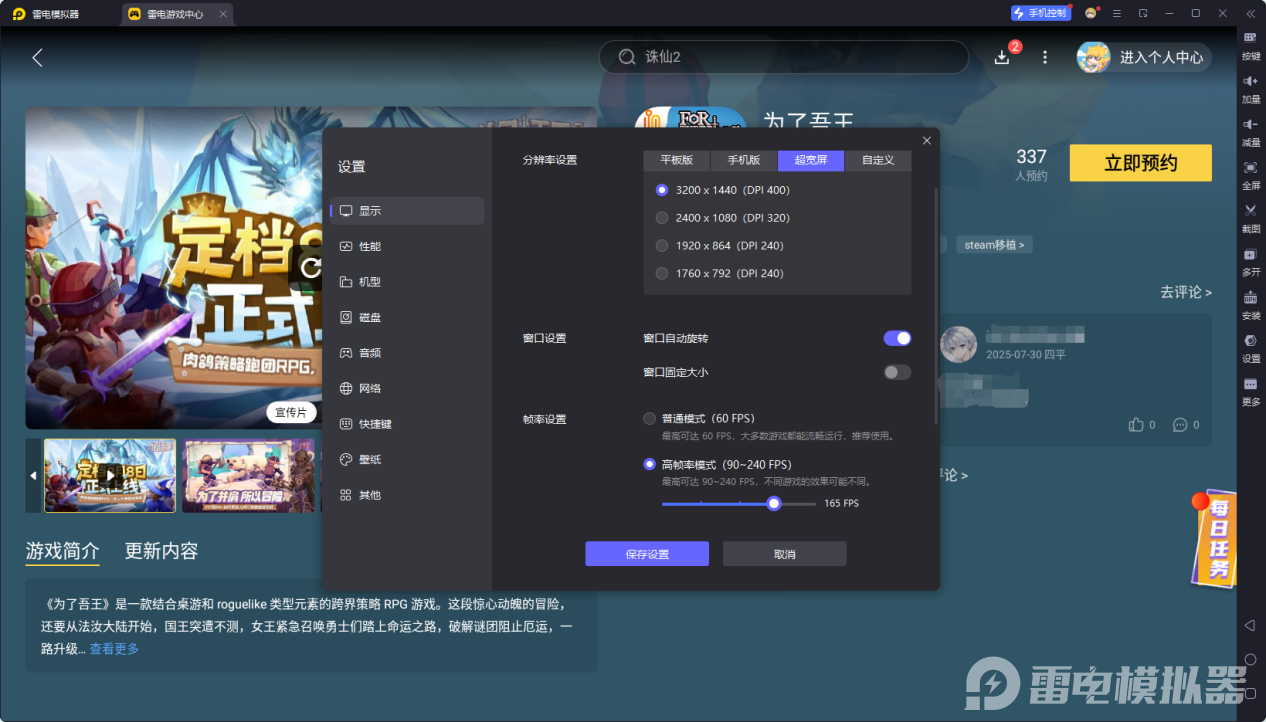Click the 诛仙2 search field
This screenshot has height=722, width=1266.
[784, 57]
